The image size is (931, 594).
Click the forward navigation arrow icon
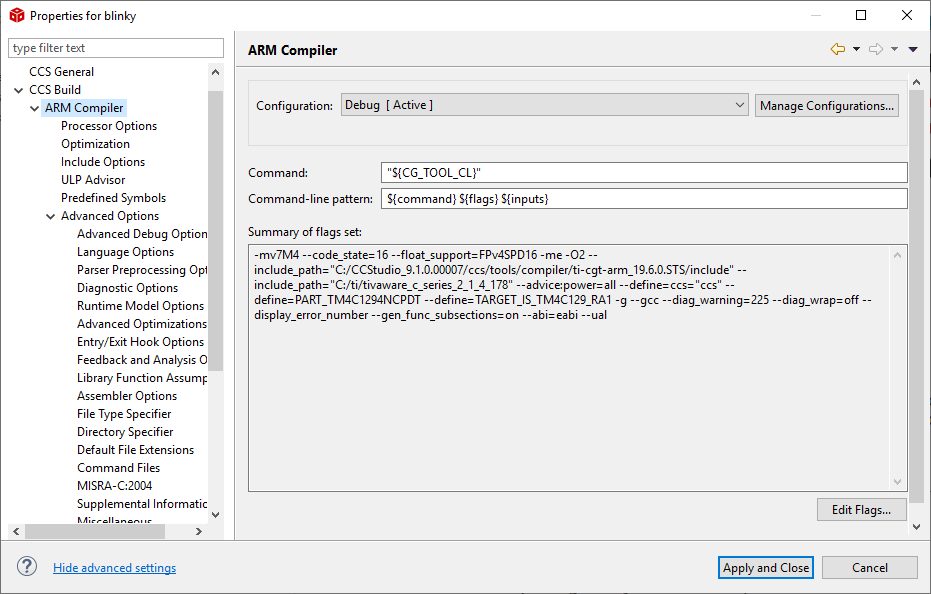876,49
